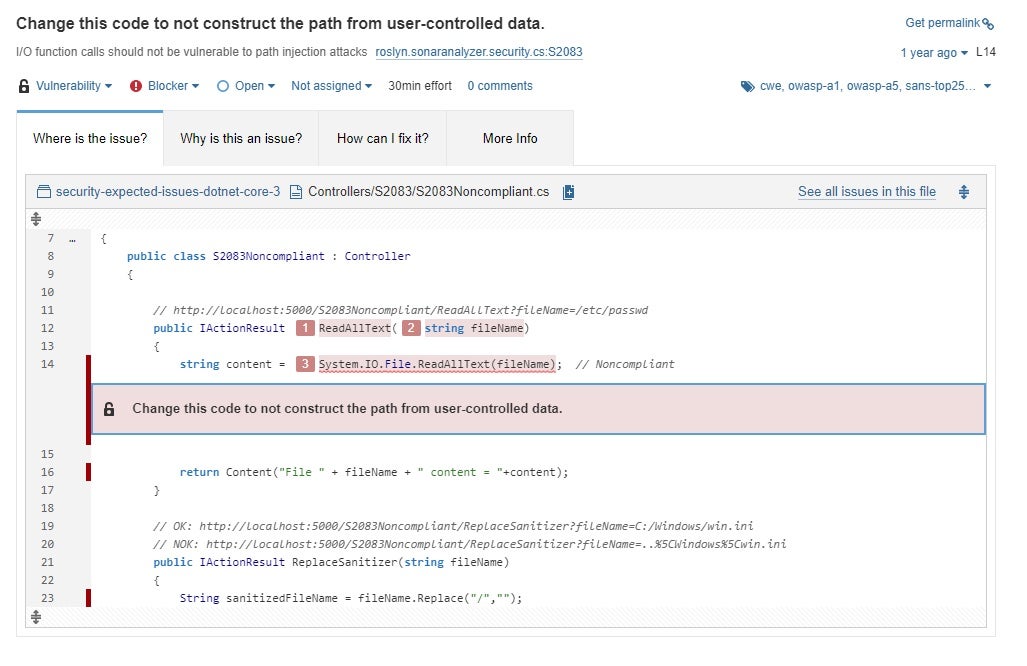Screen dimensions: 1027x666
Task: Open the Vulnerability type dropdown
Action: click(67, 86)
